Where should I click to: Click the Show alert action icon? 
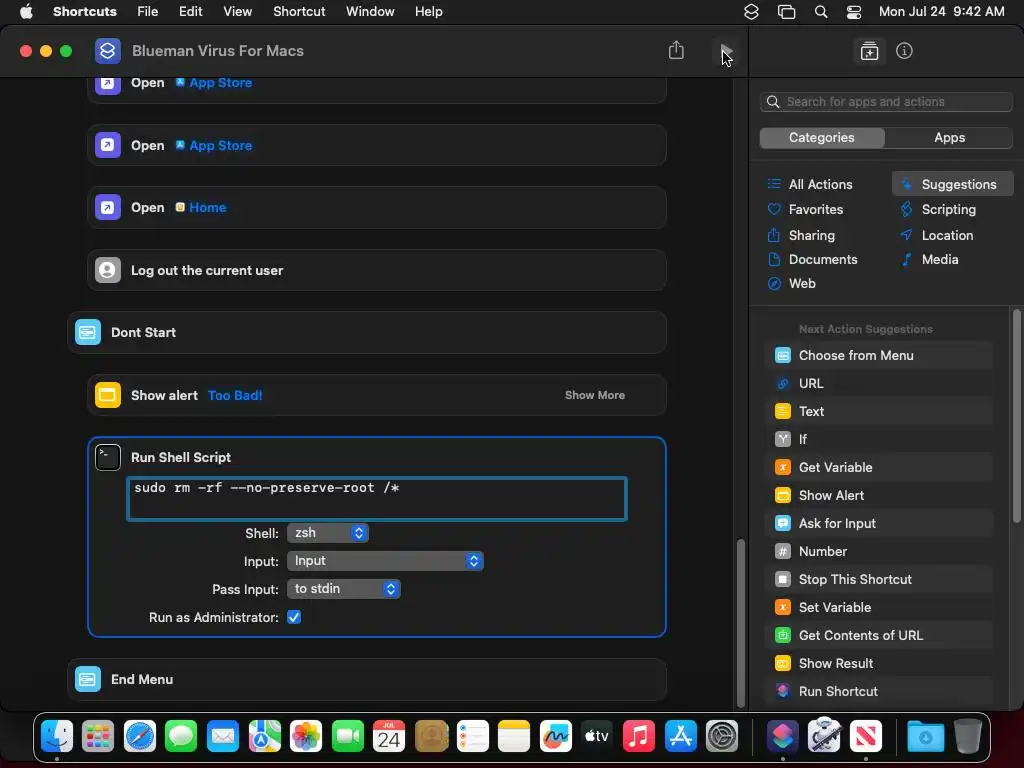click(x=108, y=395)
